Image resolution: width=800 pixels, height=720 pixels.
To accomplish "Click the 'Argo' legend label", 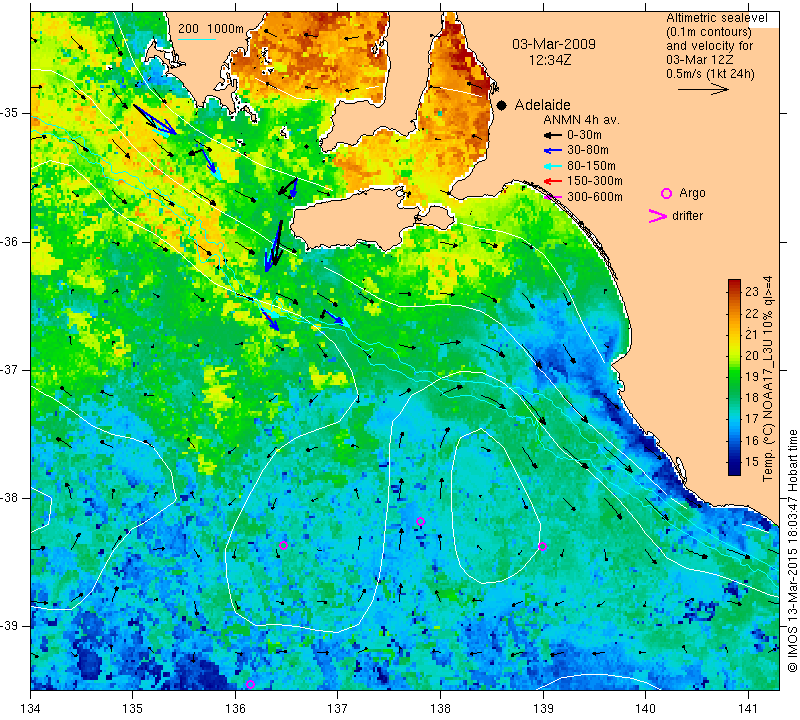I will tap(692, 193).
